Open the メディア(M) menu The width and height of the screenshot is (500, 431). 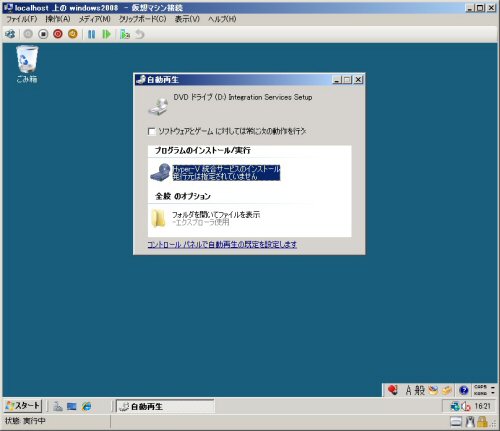pos(94,19)
